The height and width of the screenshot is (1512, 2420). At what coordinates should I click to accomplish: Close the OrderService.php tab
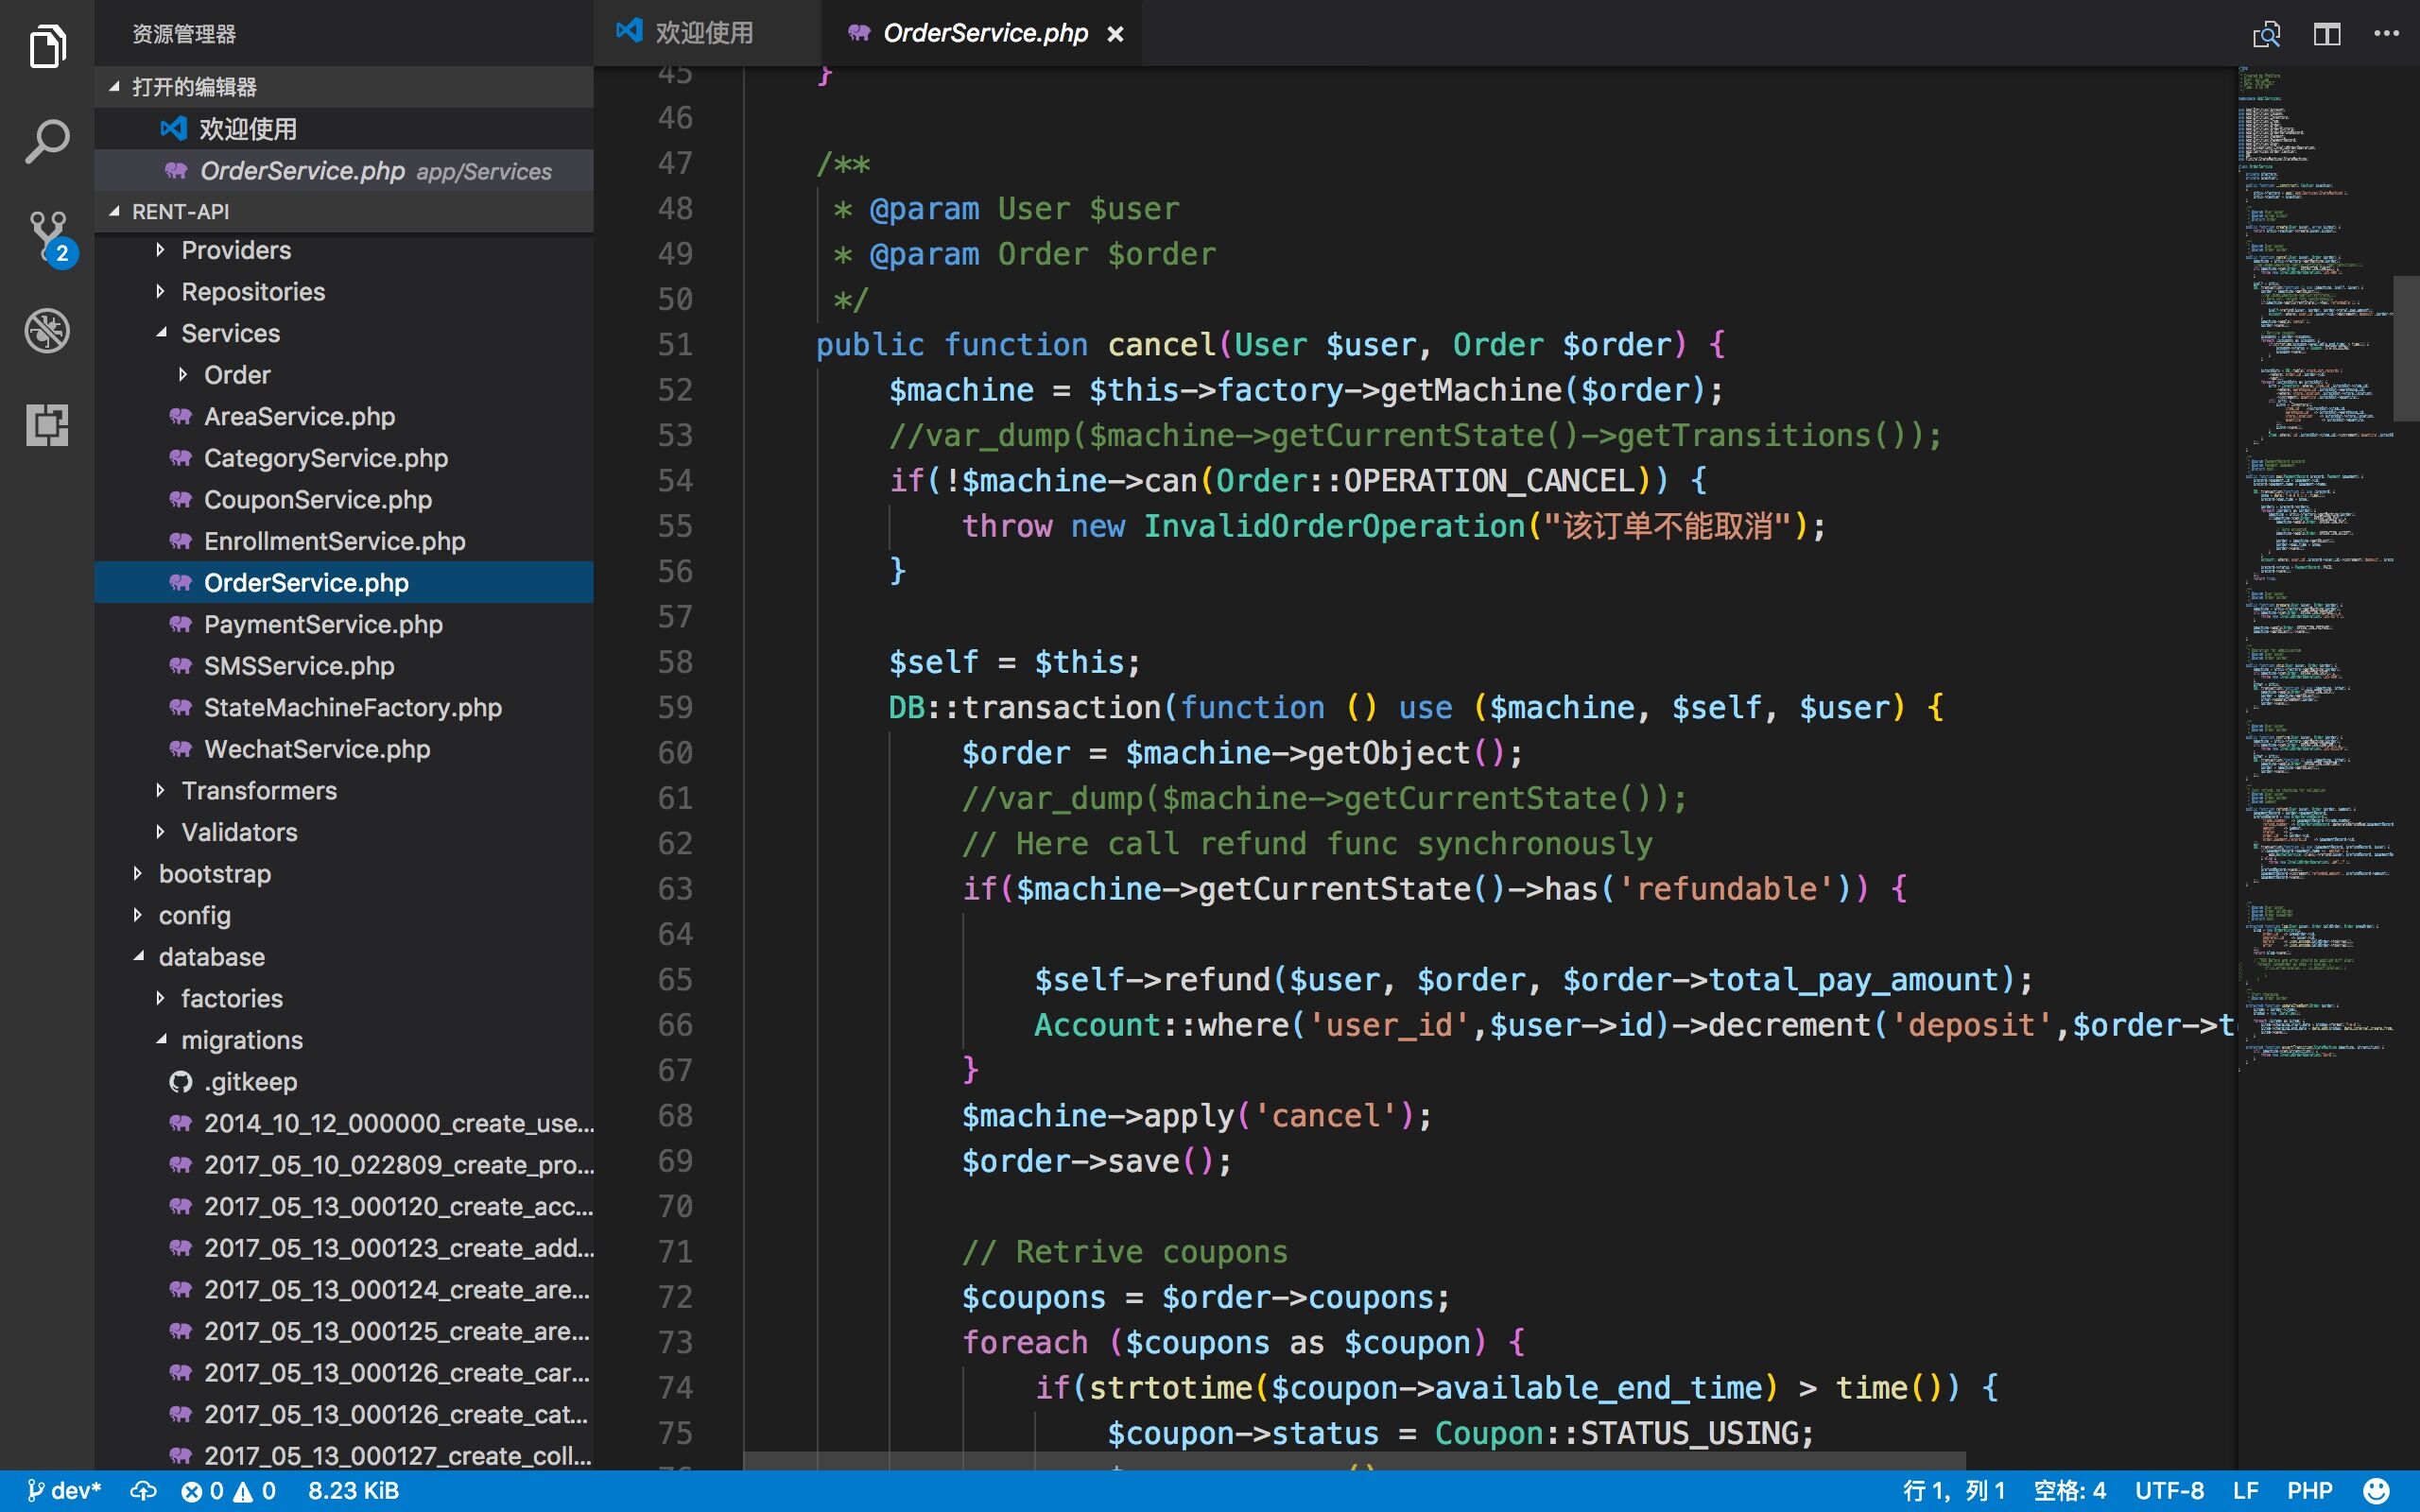(x=1115, y=34)
